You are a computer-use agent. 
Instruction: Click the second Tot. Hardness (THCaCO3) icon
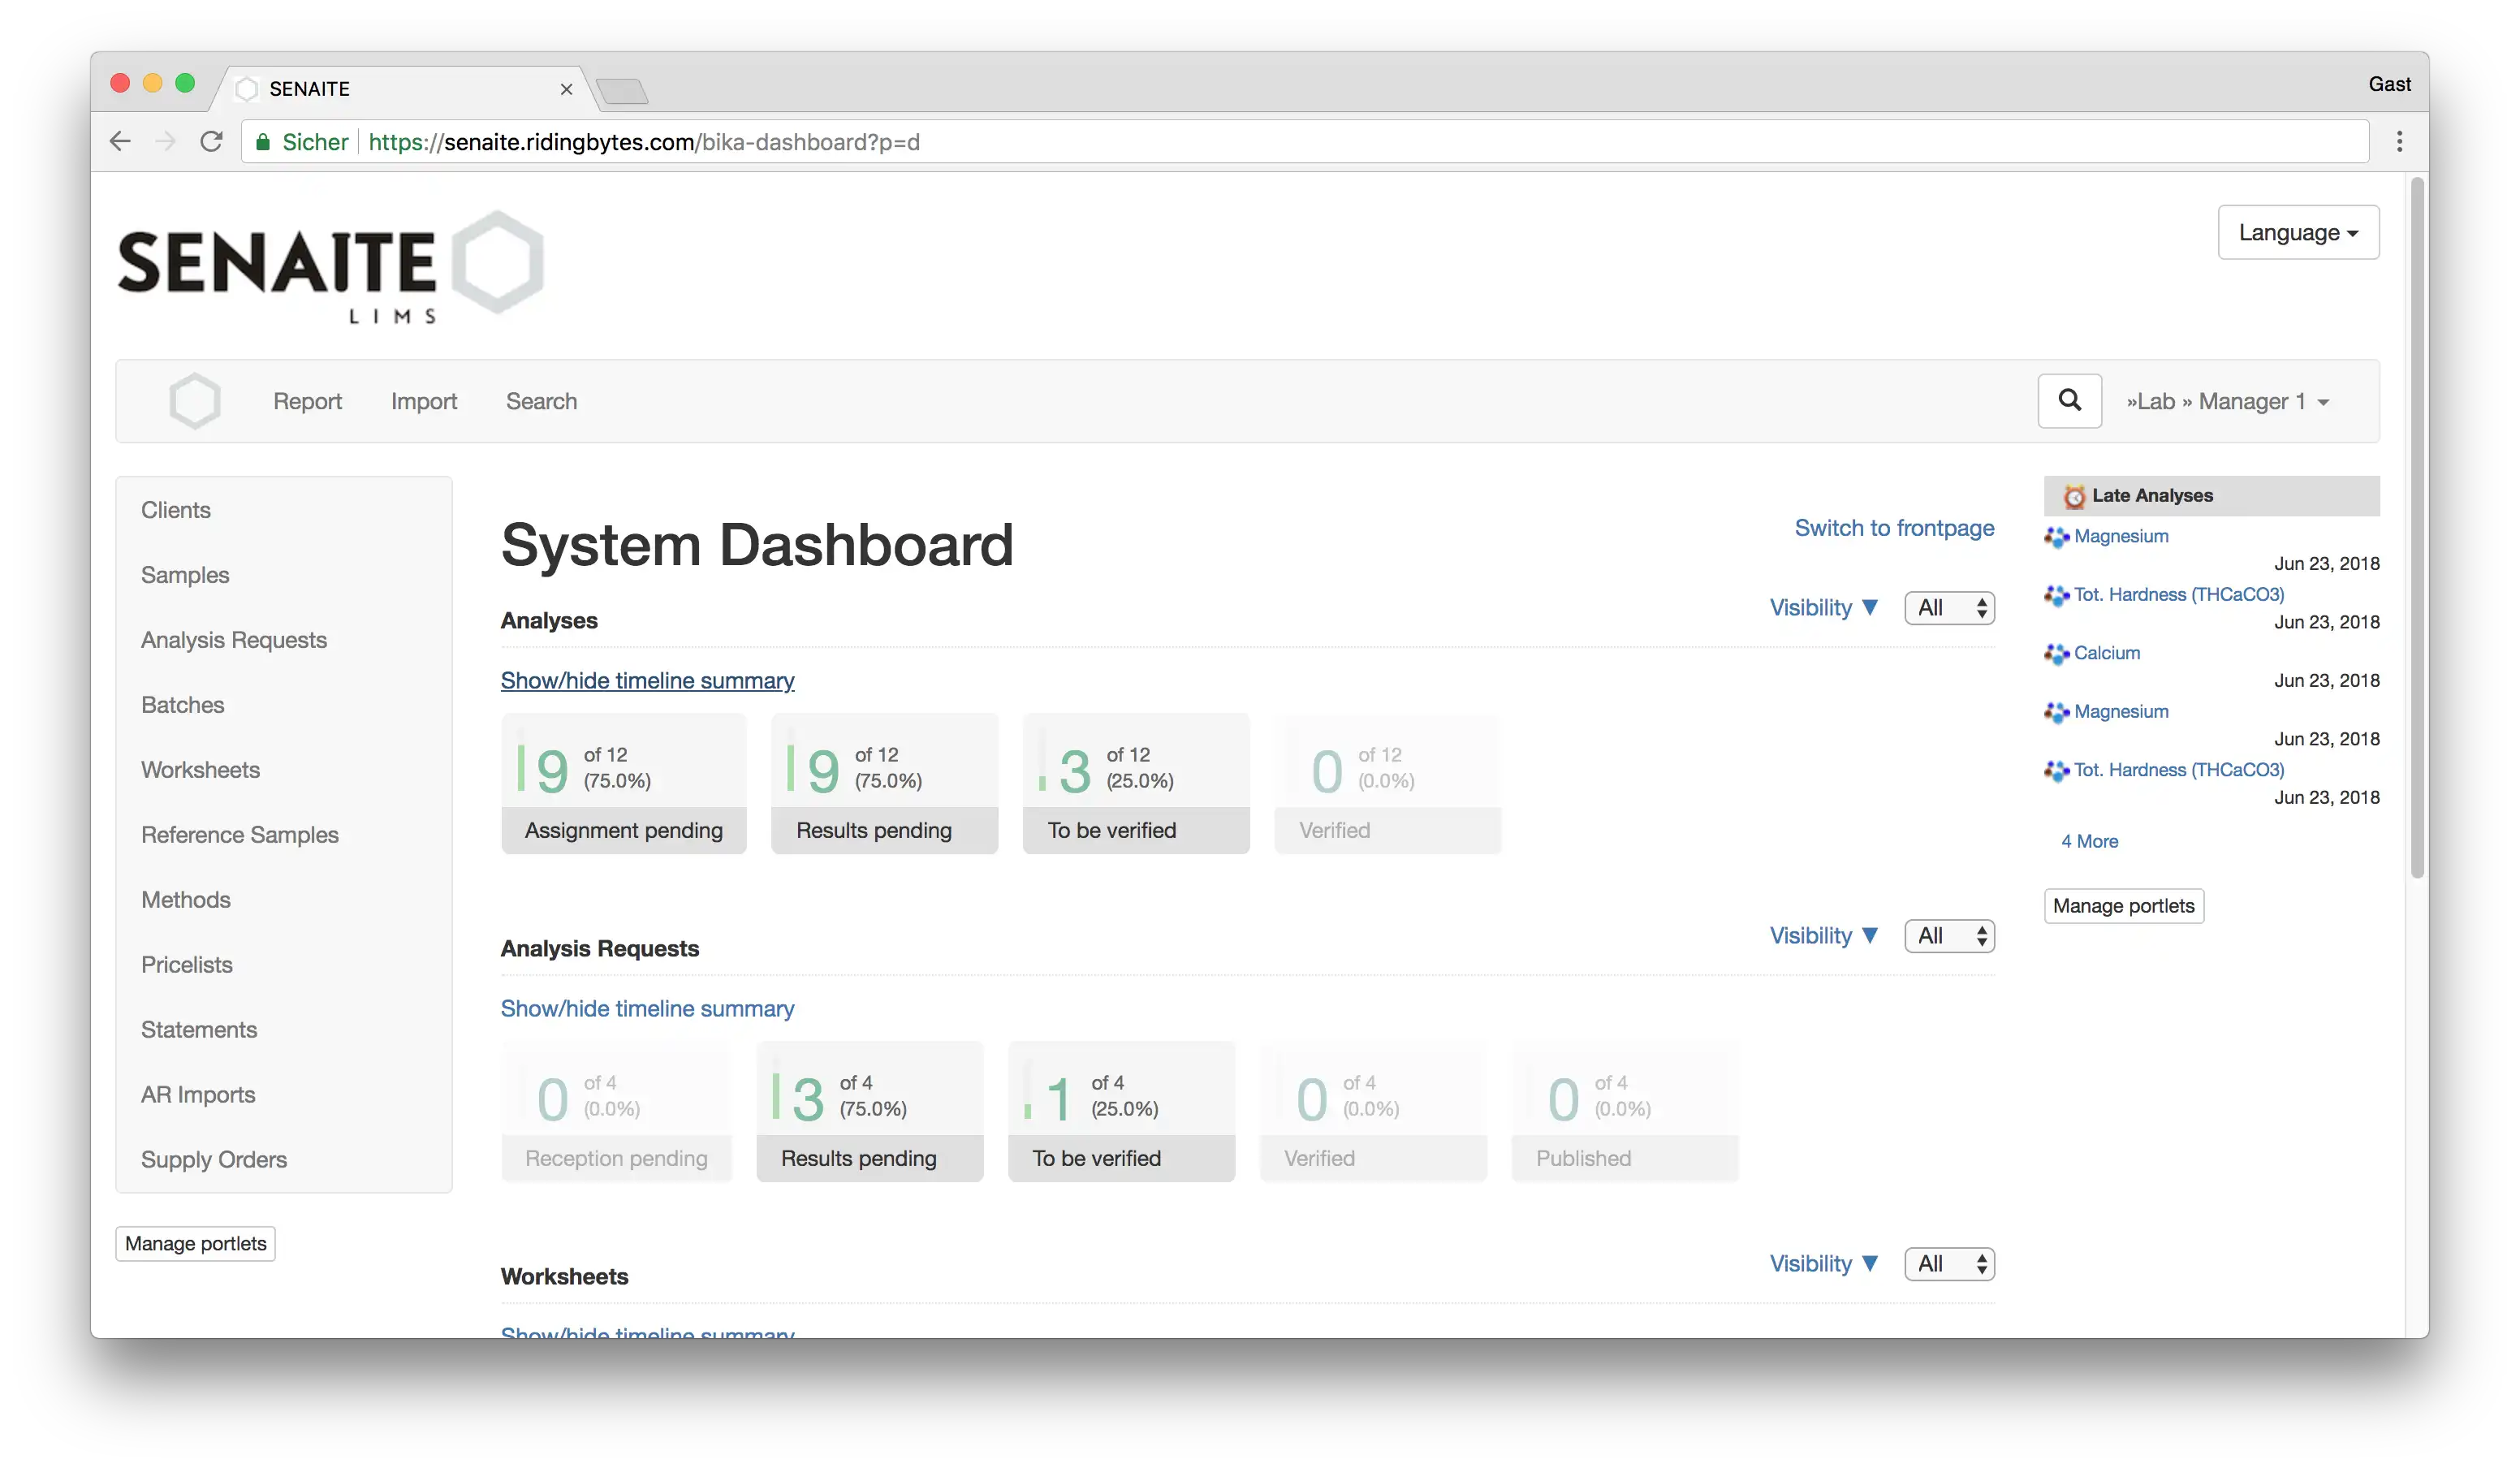[2059, 769]
